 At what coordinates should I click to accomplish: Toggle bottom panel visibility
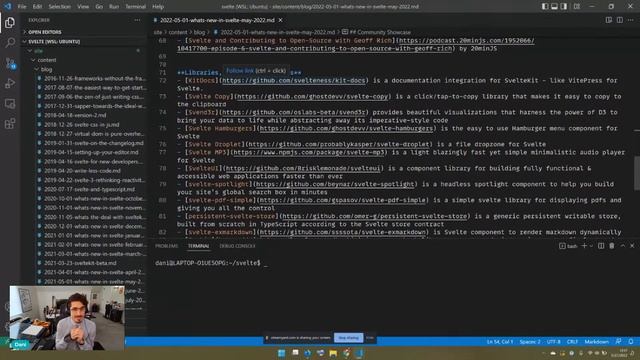[554, 7]
